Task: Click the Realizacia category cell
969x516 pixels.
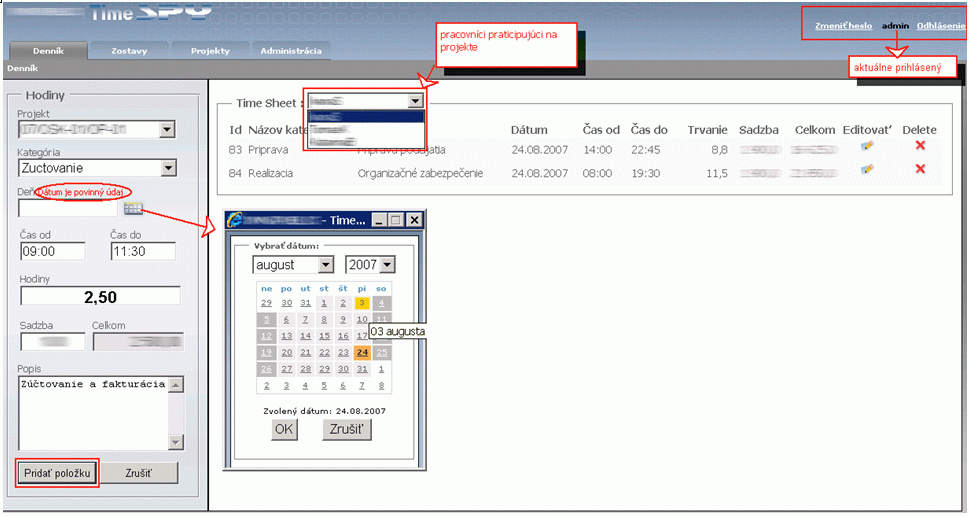Action: (x=271, y=174)
